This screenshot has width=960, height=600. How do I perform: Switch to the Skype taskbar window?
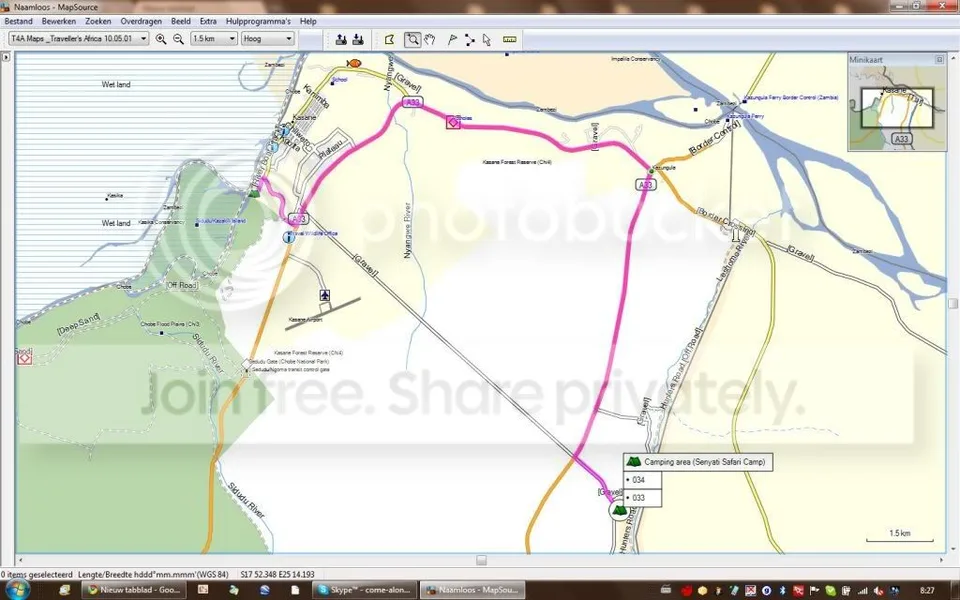tap(365, 590)
